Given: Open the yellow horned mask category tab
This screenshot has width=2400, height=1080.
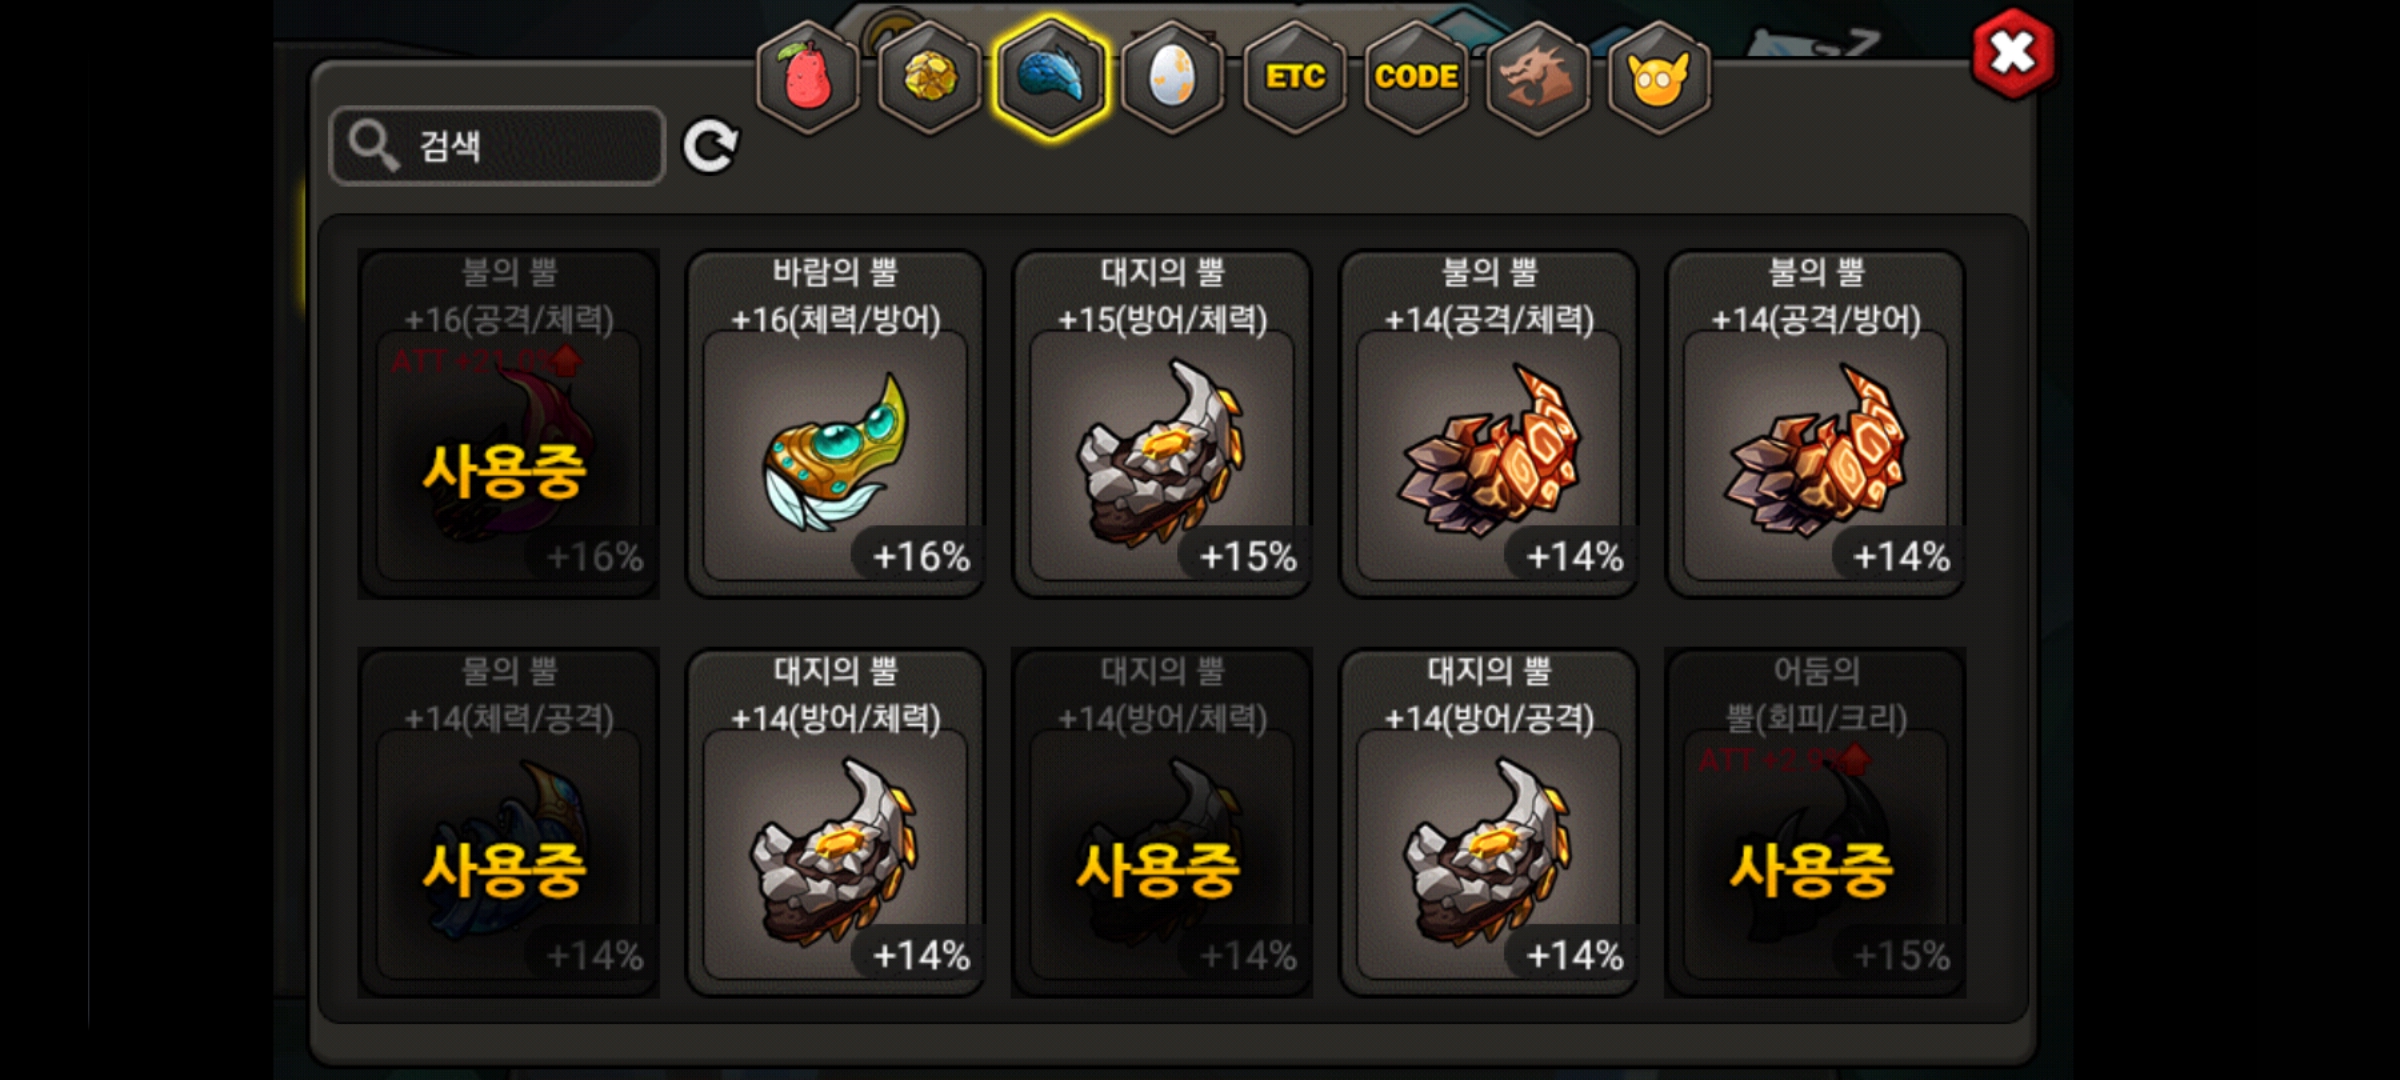Looking at the screenshot, I should 1659,78.
